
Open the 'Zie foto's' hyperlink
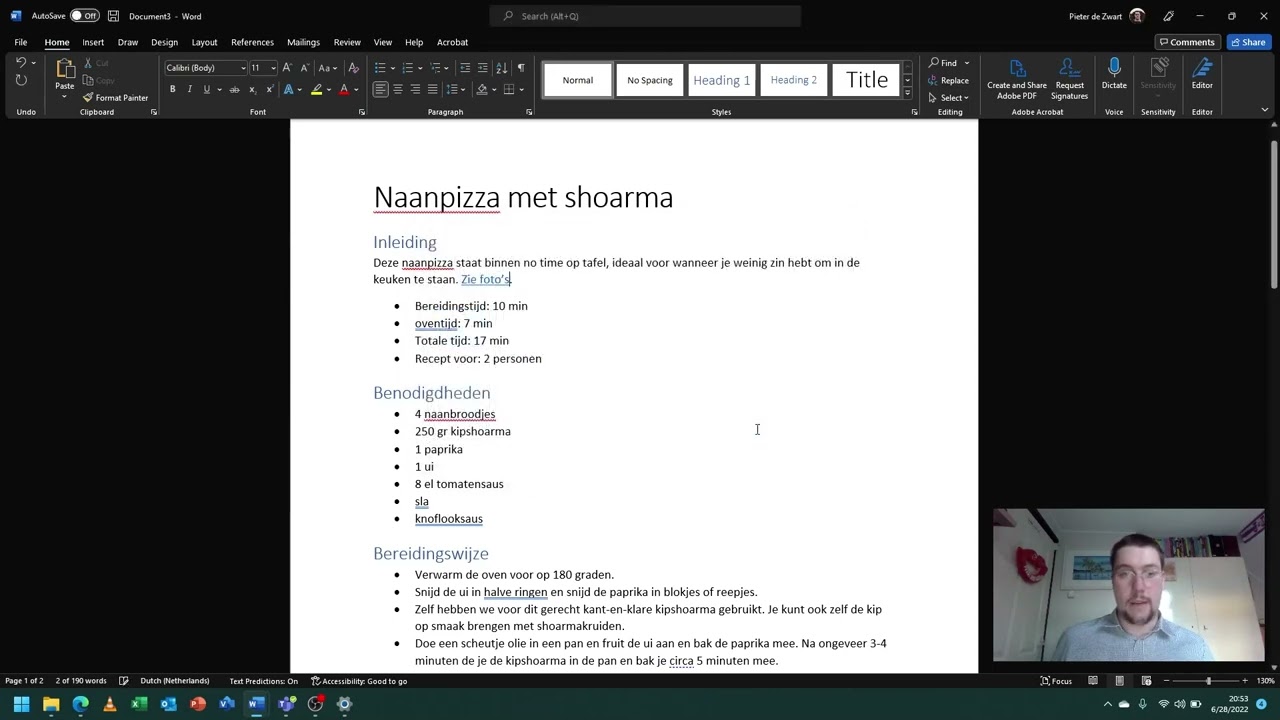click(x=485, y=279)
